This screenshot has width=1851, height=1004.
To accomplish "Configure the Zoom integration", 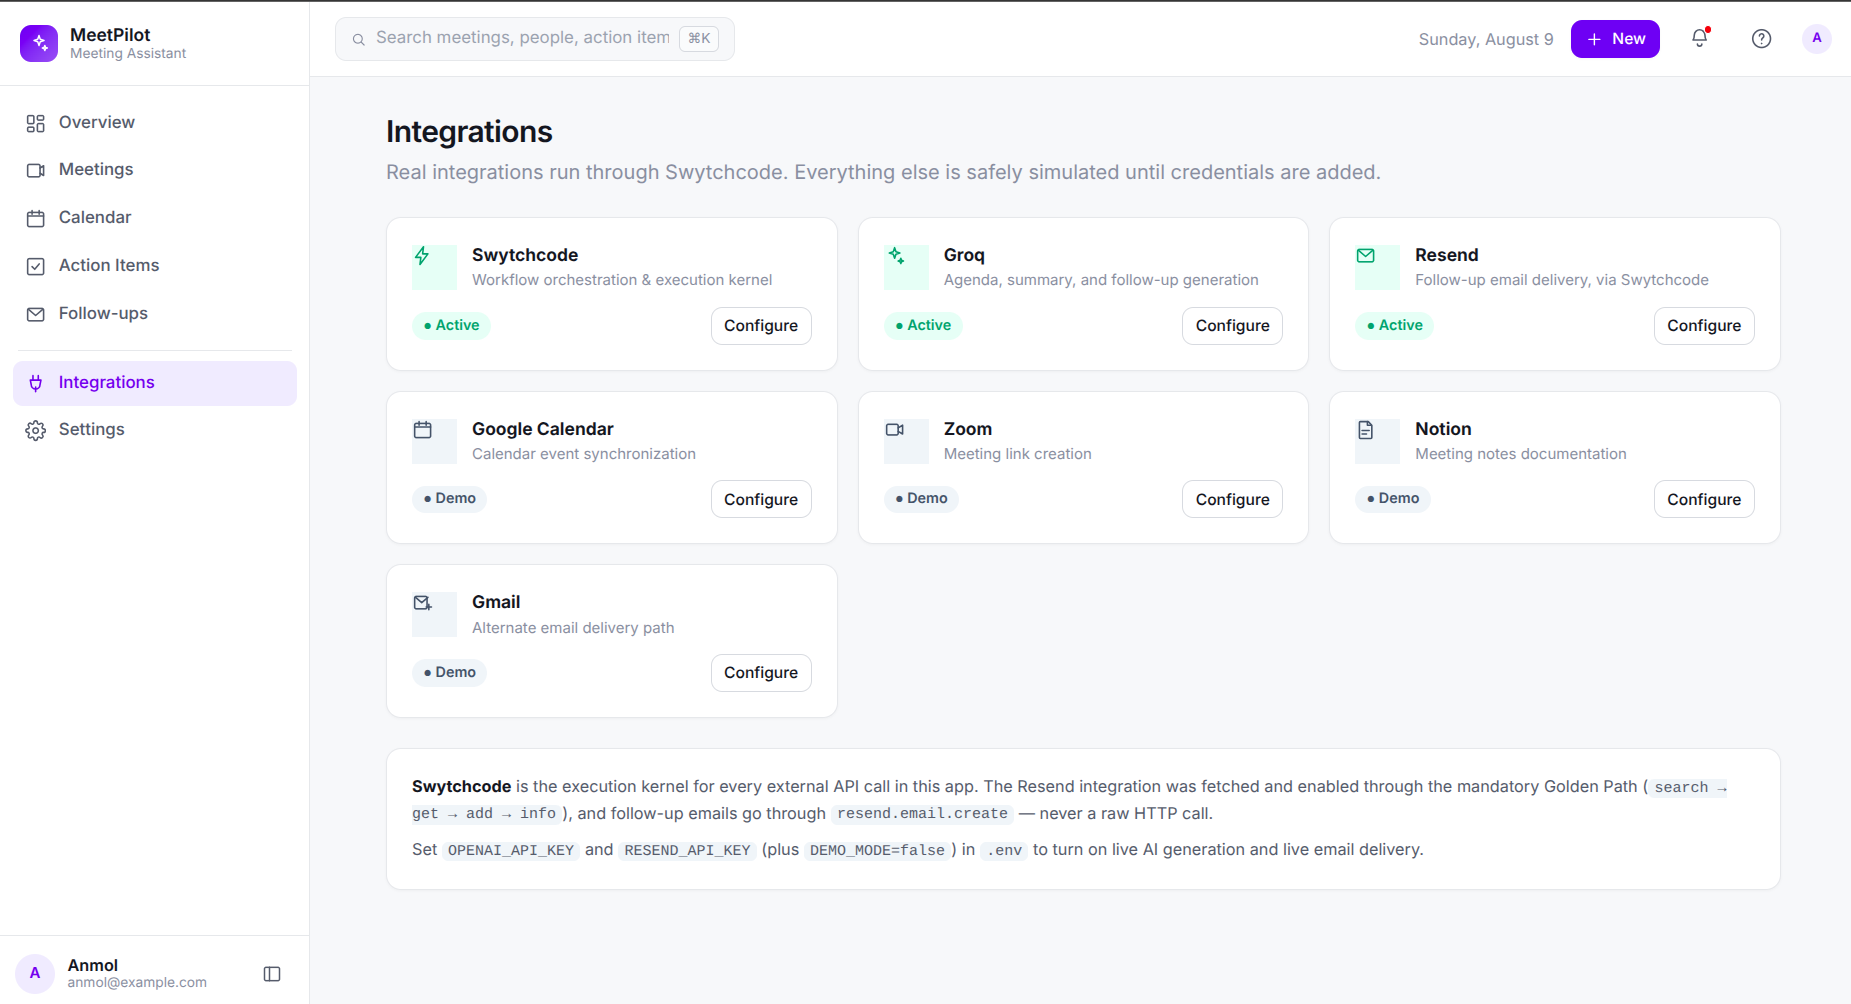I will [x=1232, y=499].
